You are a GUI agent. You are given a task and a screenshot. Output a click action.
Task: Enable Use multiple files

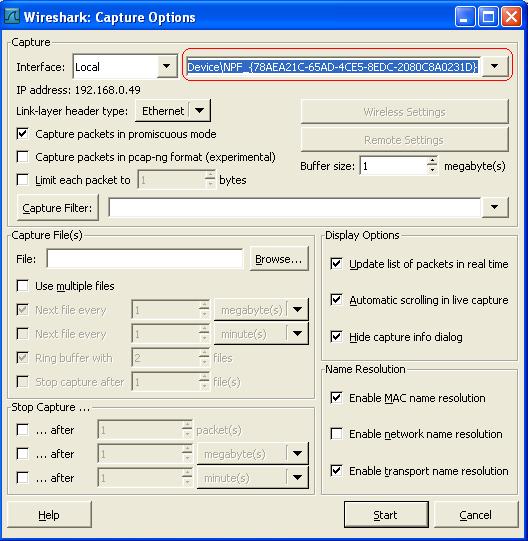(x=23, y=286)
